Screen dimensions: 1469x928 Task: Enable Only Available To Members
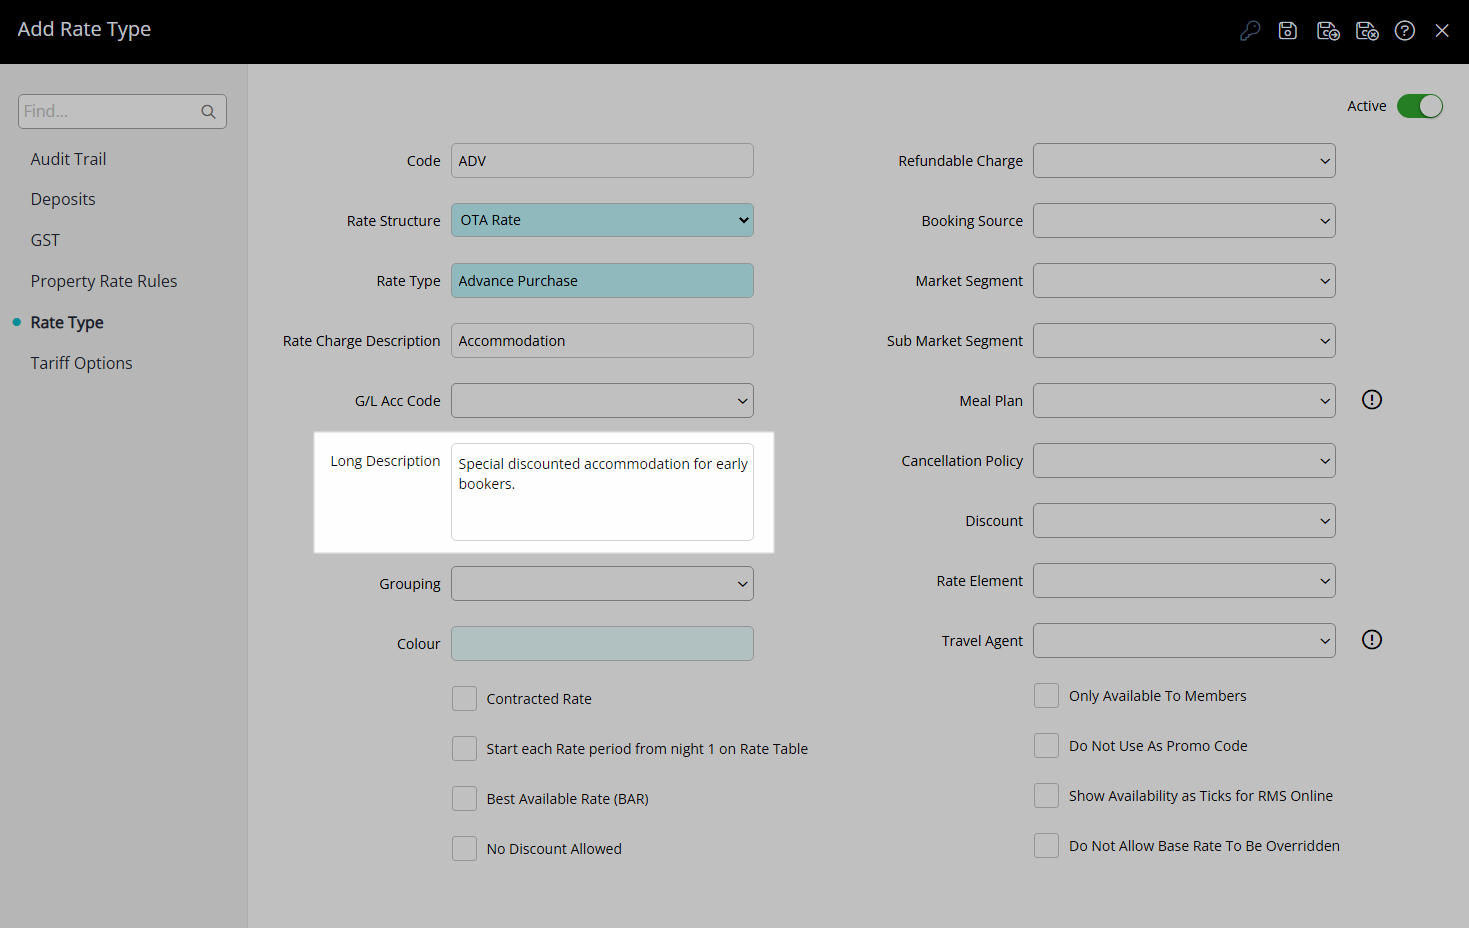coord(1046,696)
